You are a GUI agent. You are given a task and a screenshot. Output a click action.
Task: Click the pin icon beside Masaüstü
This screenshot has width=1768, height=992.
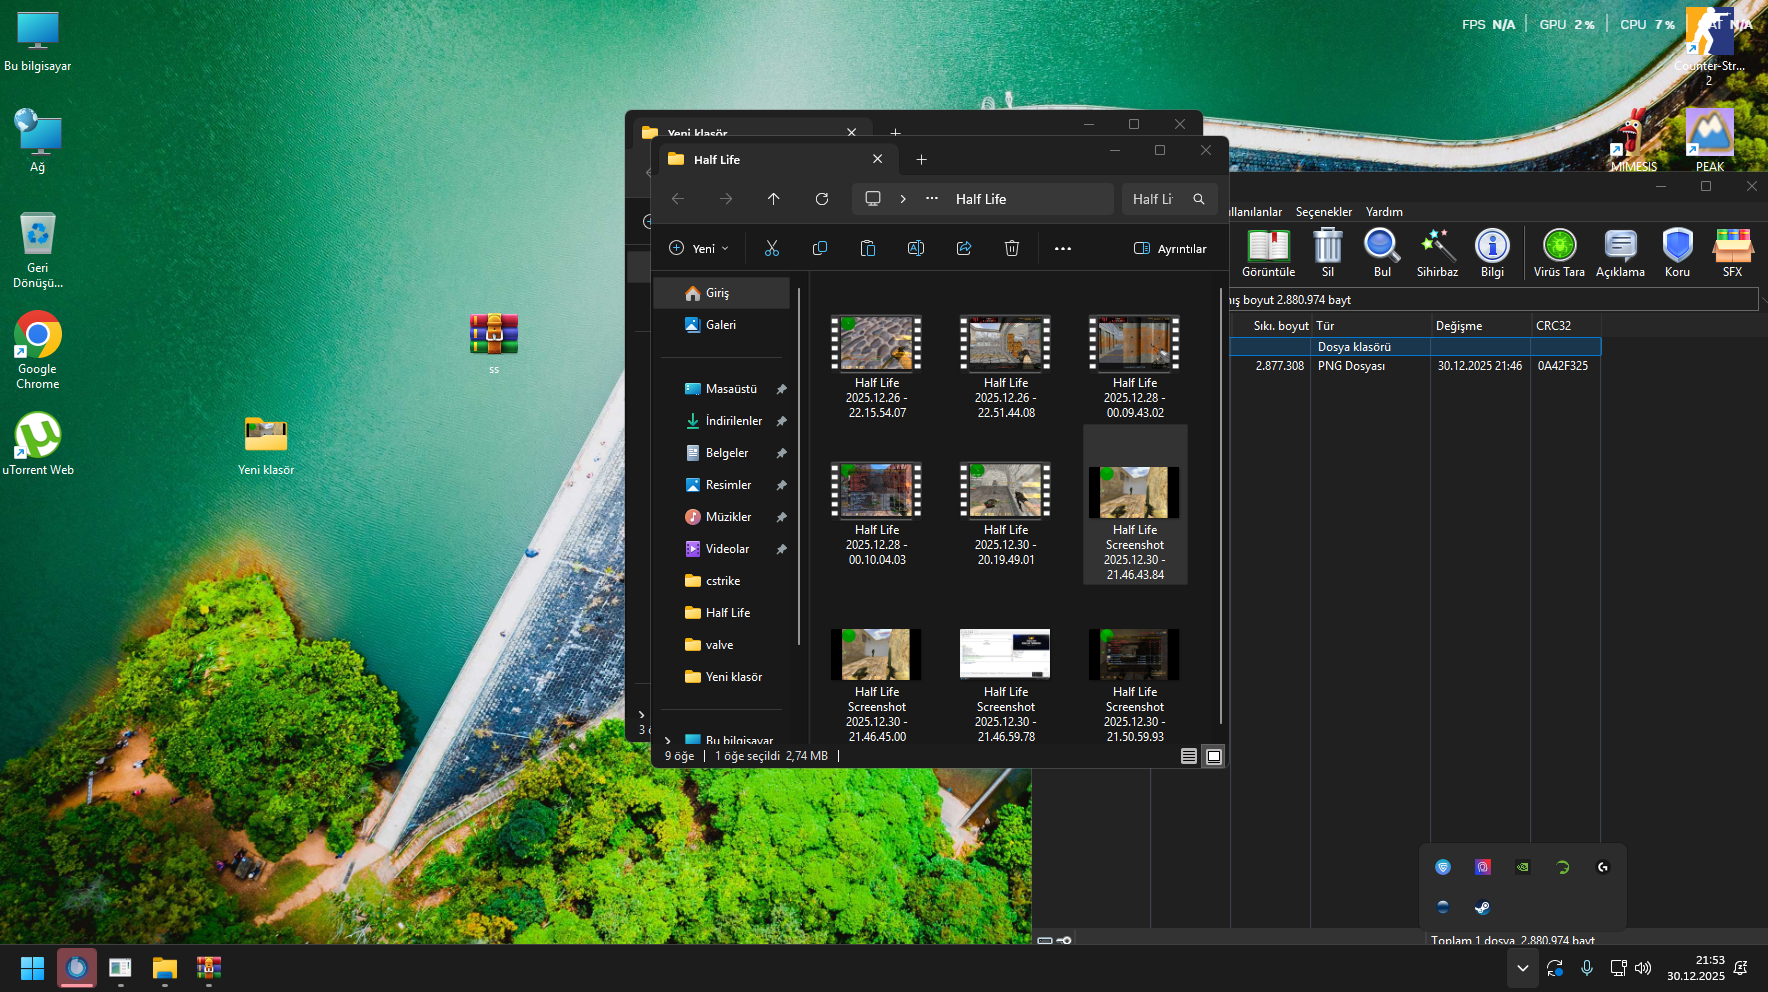[x=782, y=389]
